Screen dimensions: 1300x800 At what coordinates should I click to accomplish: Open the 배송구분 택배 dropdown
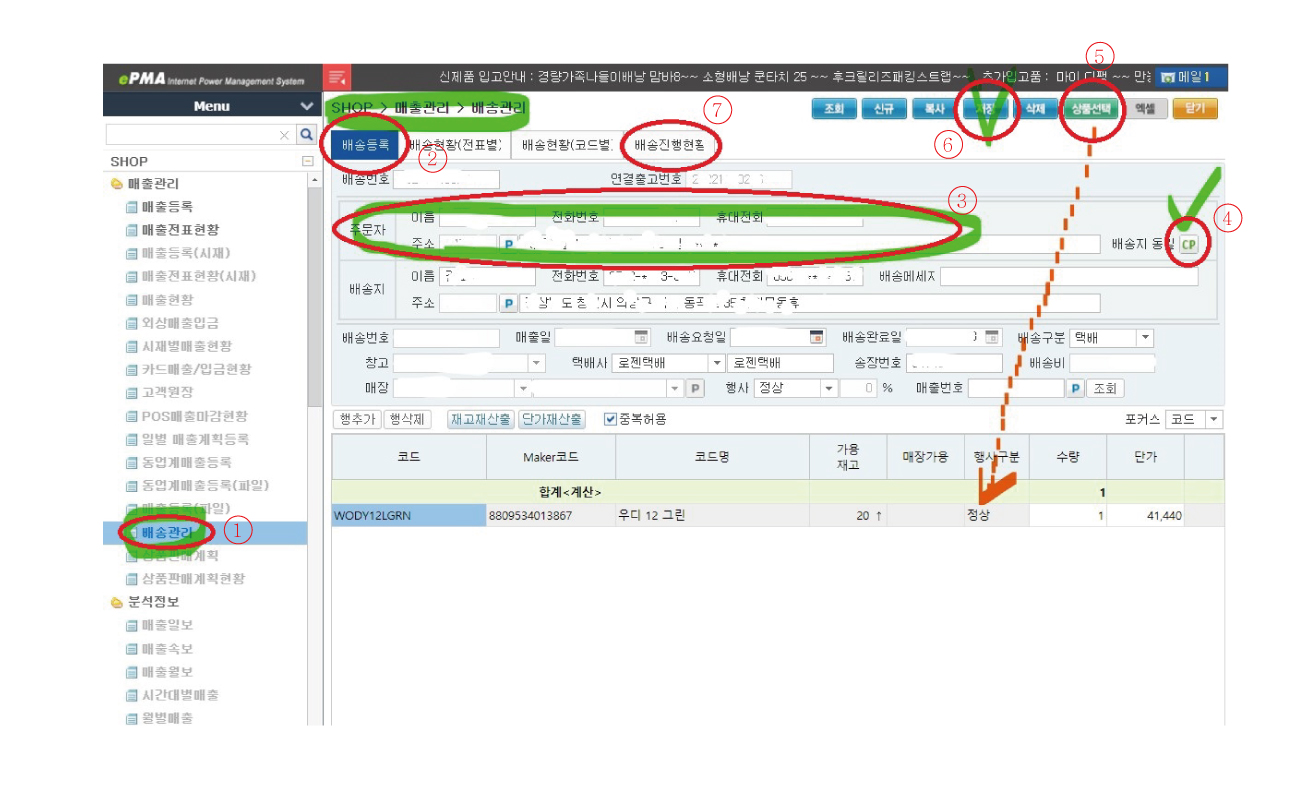point(1145,338)
